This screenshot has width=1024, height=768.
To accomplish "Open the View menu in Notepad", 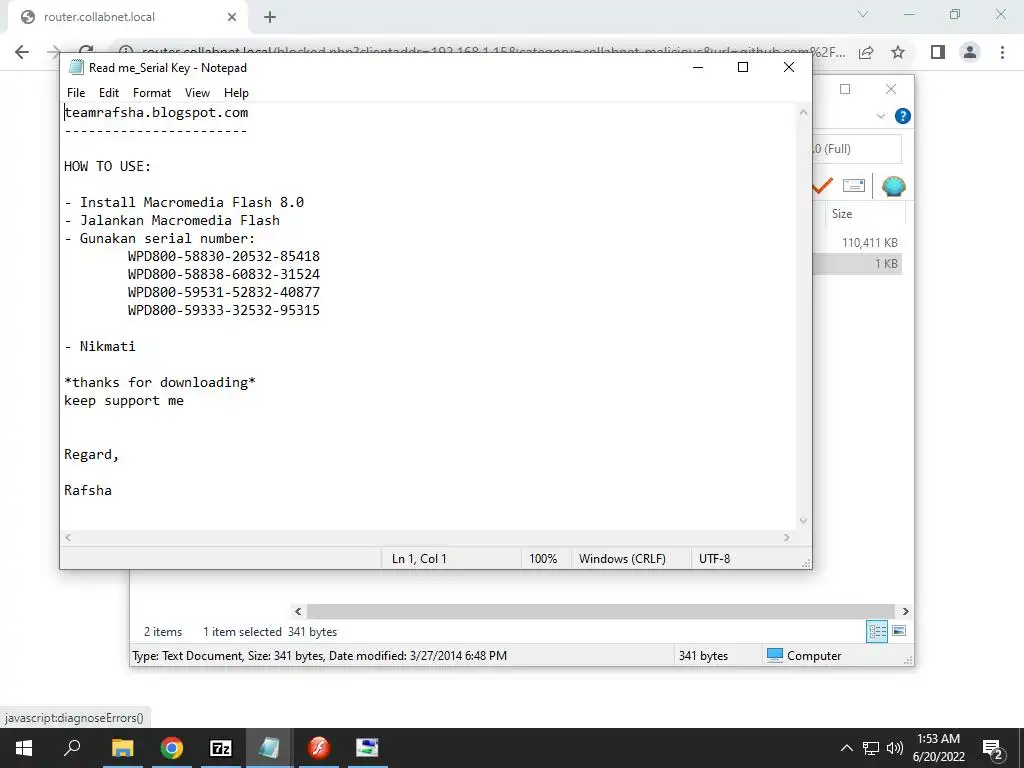I will point(197,93).
